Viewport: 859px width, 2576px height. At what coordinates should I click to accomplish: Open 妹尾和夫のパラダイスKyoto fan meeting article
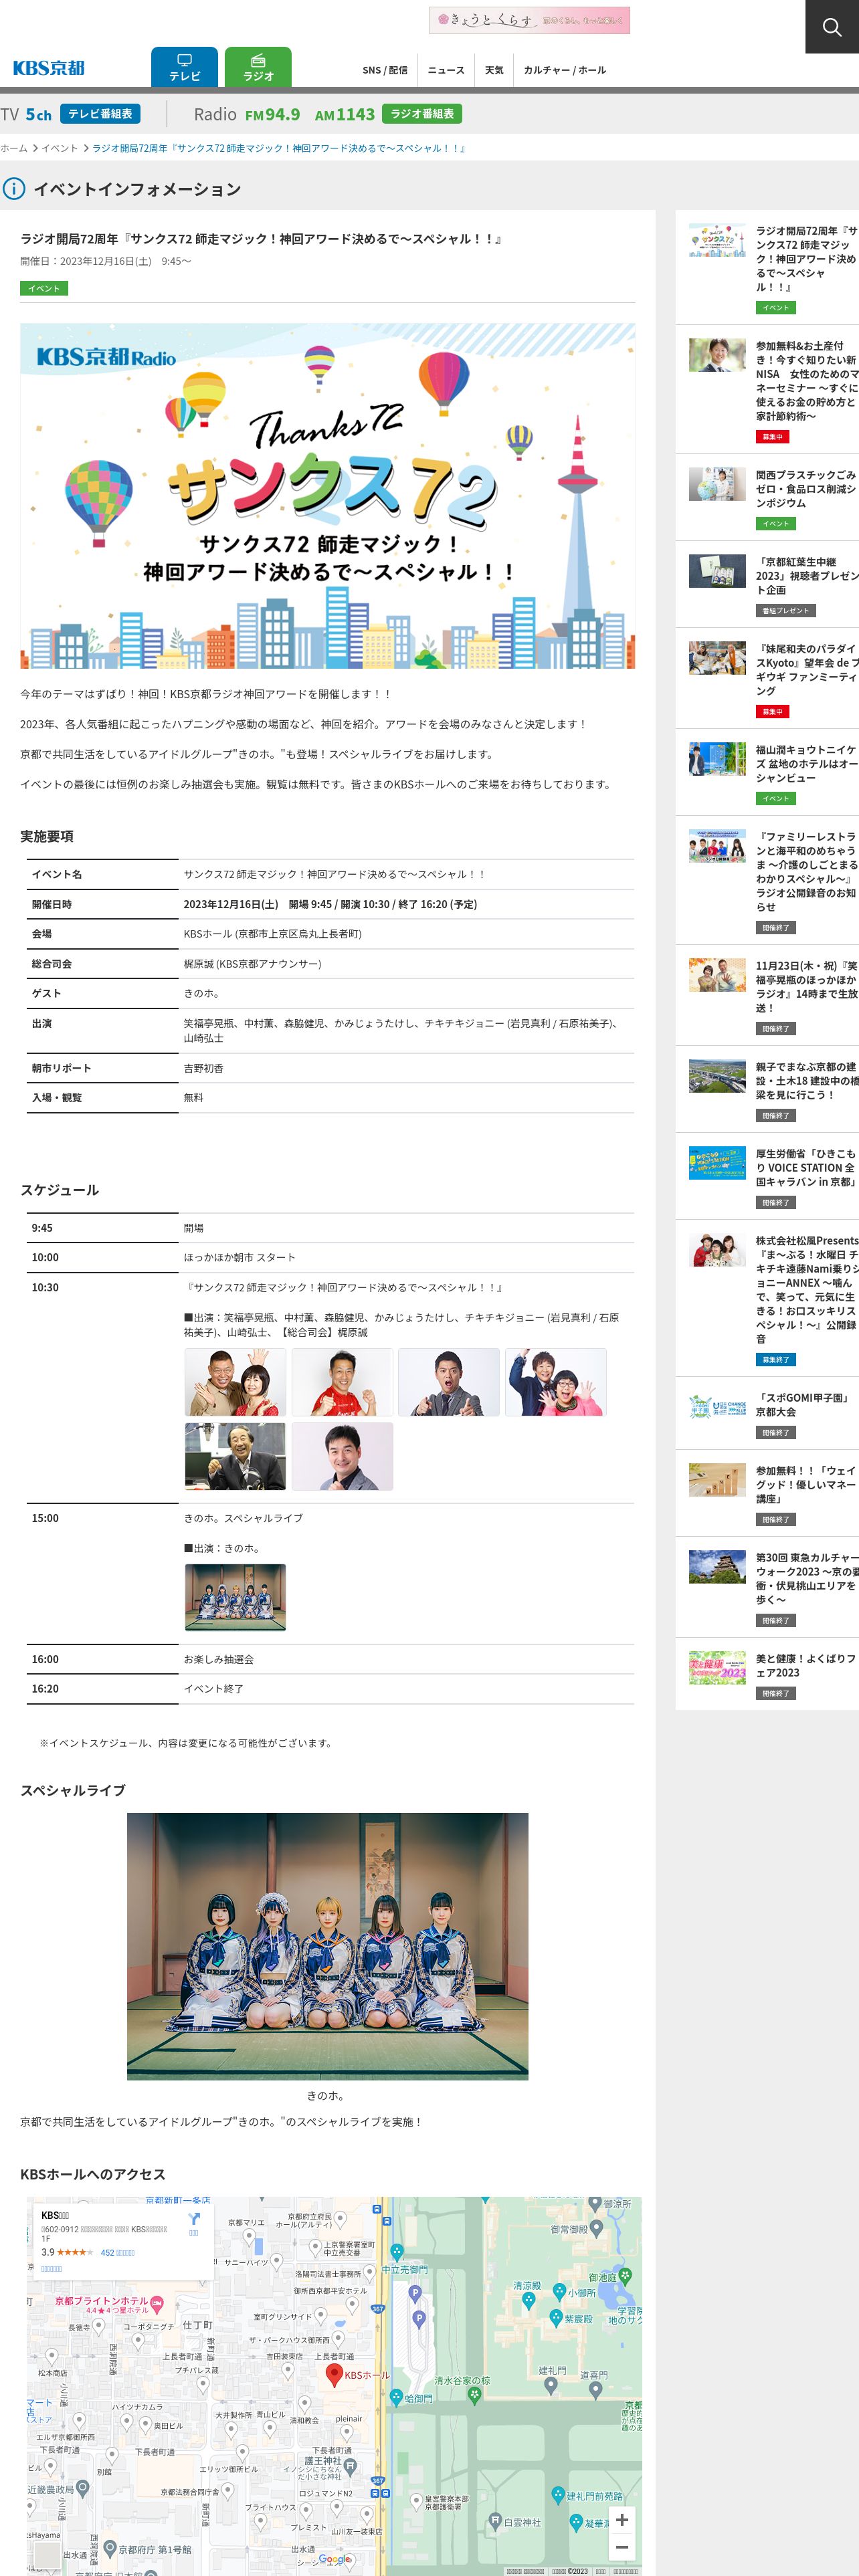pyautogui.click(x=767, y=679)
